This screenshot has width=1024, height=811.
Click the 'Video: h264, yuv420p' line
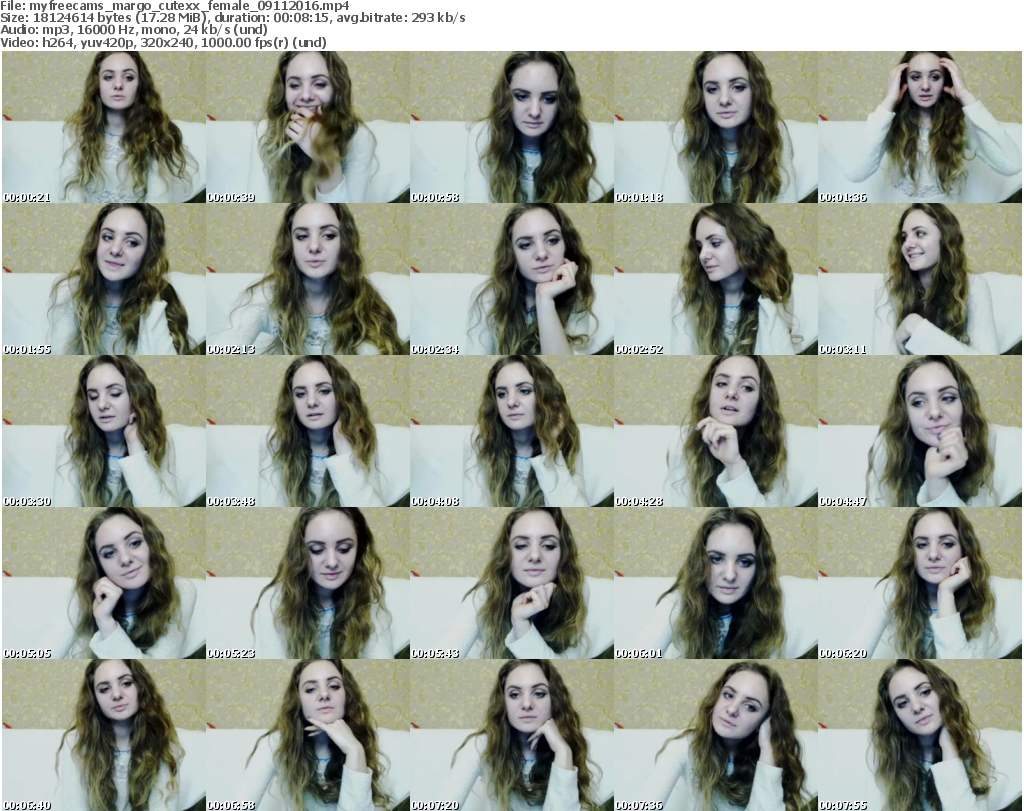click(x=163, y=42)
